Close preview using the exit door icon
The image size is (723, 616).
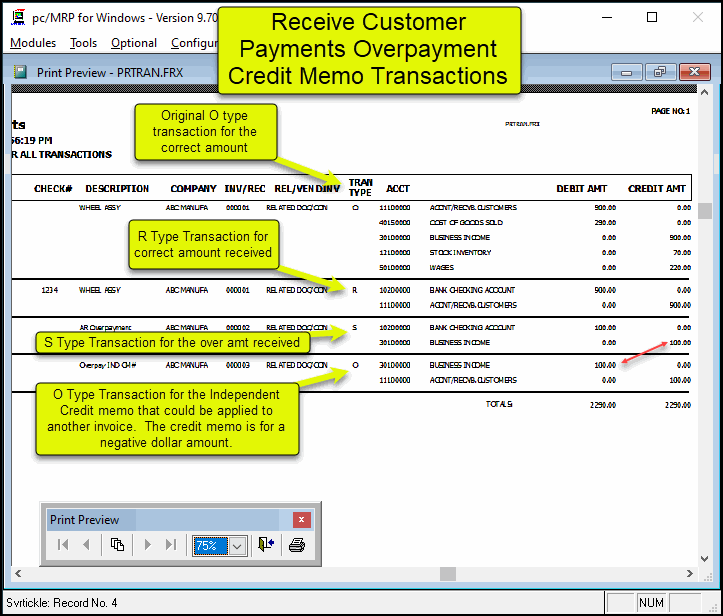[x=265, y=545]
